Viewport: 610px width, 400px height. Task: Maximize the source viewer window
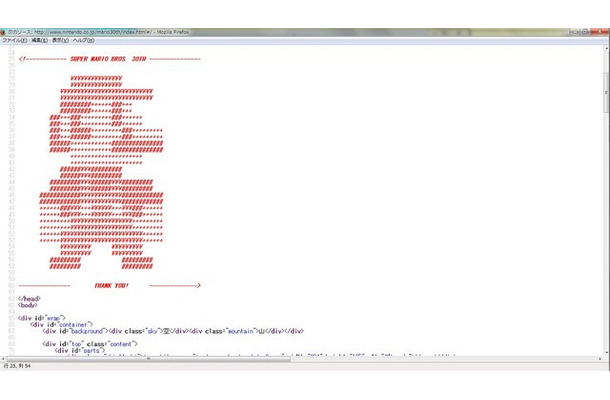pos(585,32)
